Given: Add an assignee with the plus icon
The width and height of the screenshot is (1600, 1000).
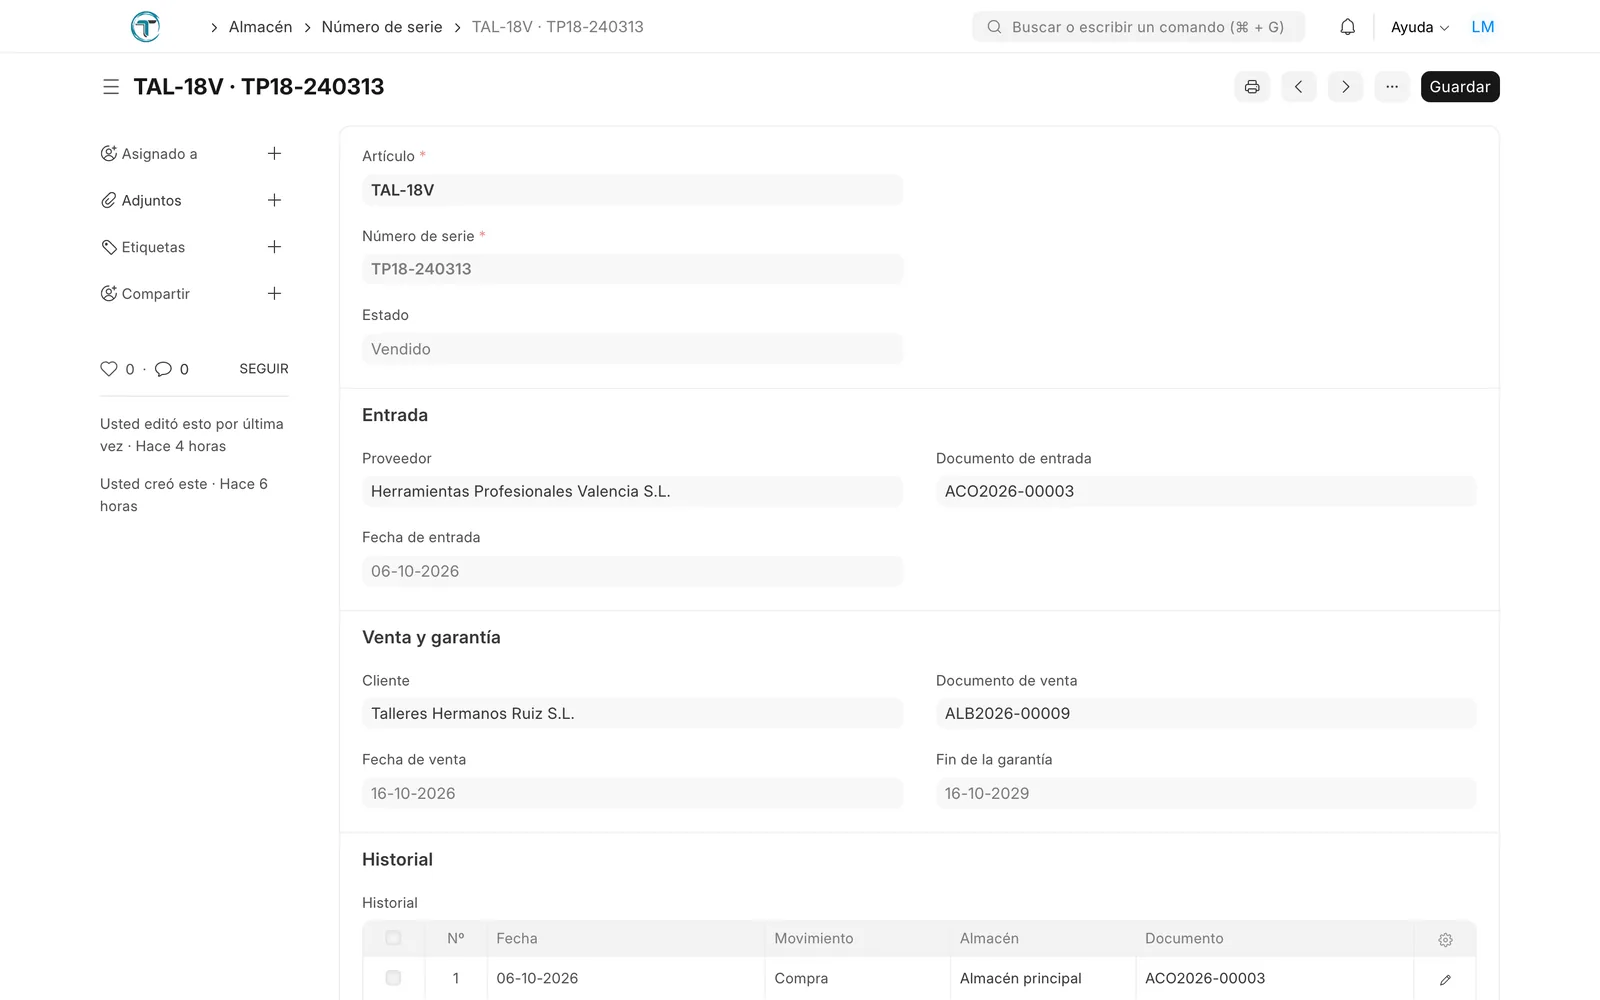Looking at the screenshot, I should (274, 153).
